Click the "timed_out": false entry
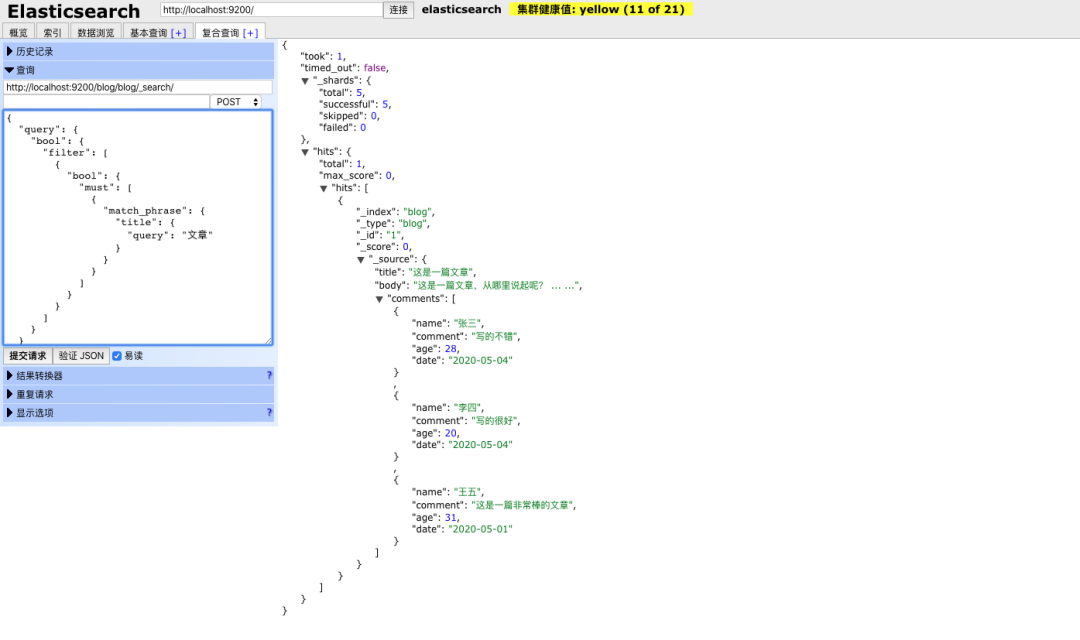Image resolution: width=1080 pixels, height=640 pixels. click(x=344, y=68)
